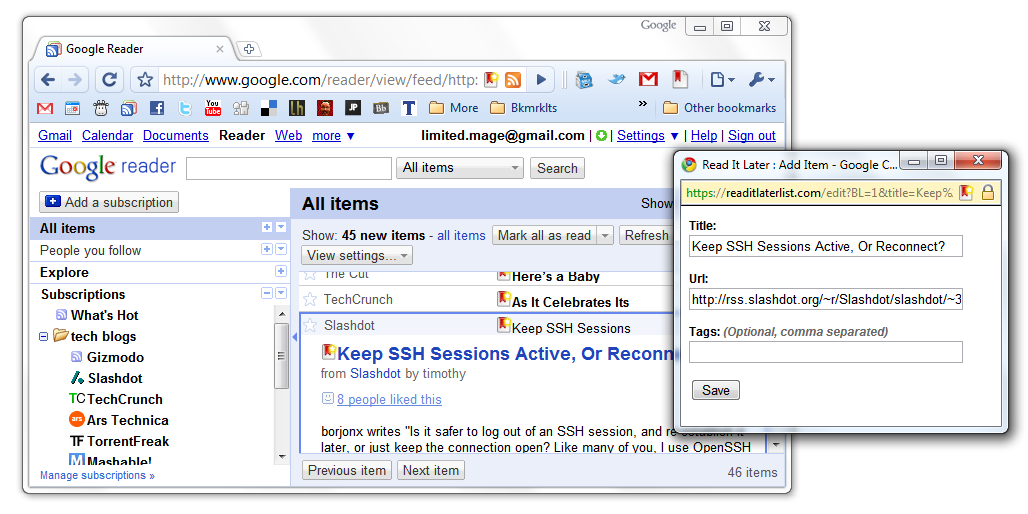
Task: Click Read It Later icon in address bar
Action: point(491,80)
